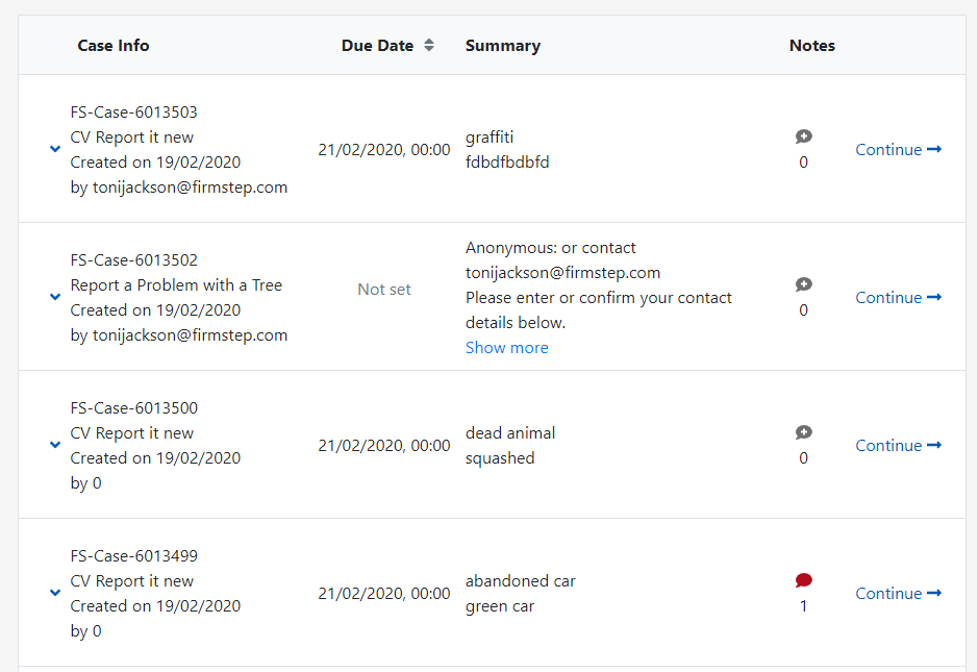The height and width of the screenshot is (672, 977).
Task: Add a note to case FS-Case-6013502
Action: (x=804, y=285)
